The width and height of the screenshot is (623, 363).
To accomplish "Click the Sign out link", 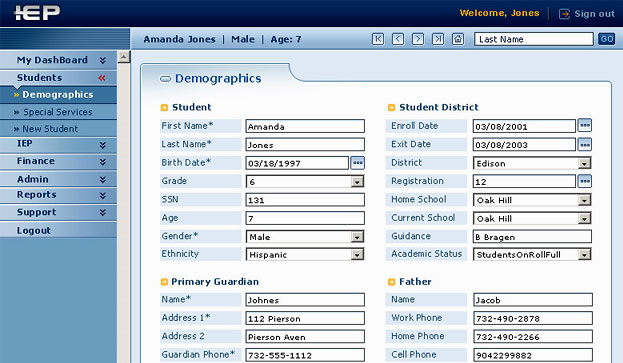I will pos(594,14).
